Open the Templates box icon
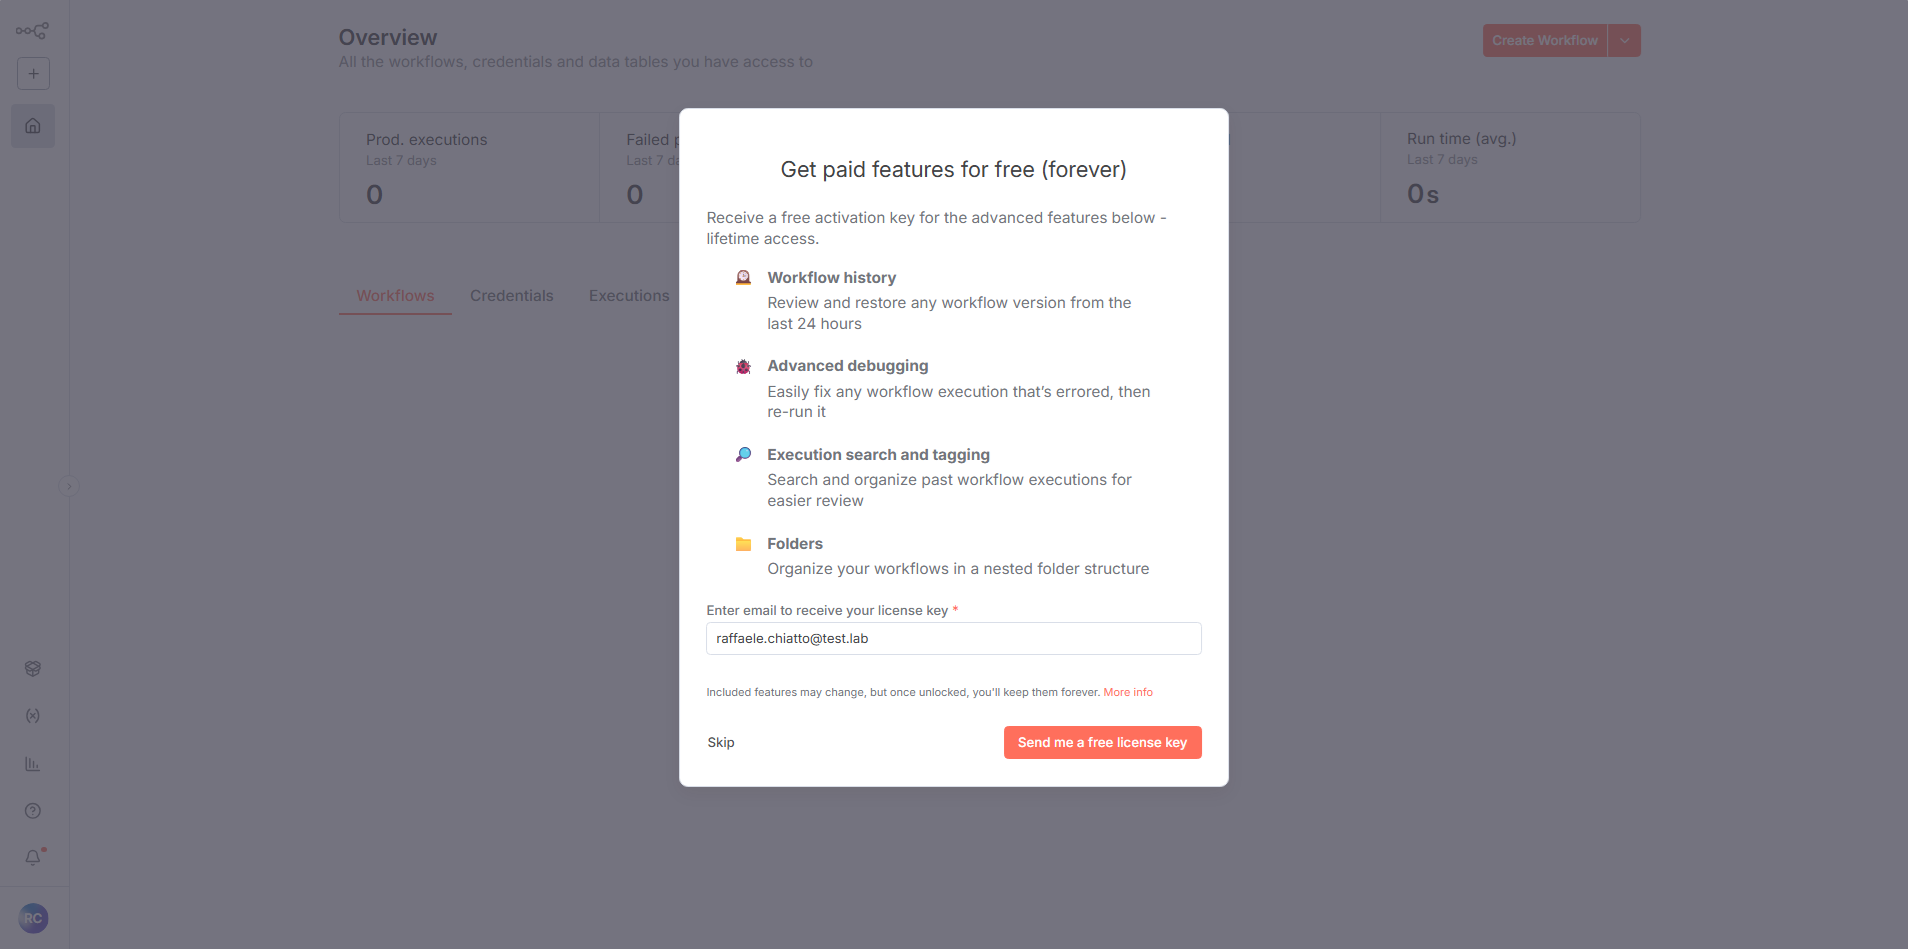The image size is (1916, 949). (33, 669)
